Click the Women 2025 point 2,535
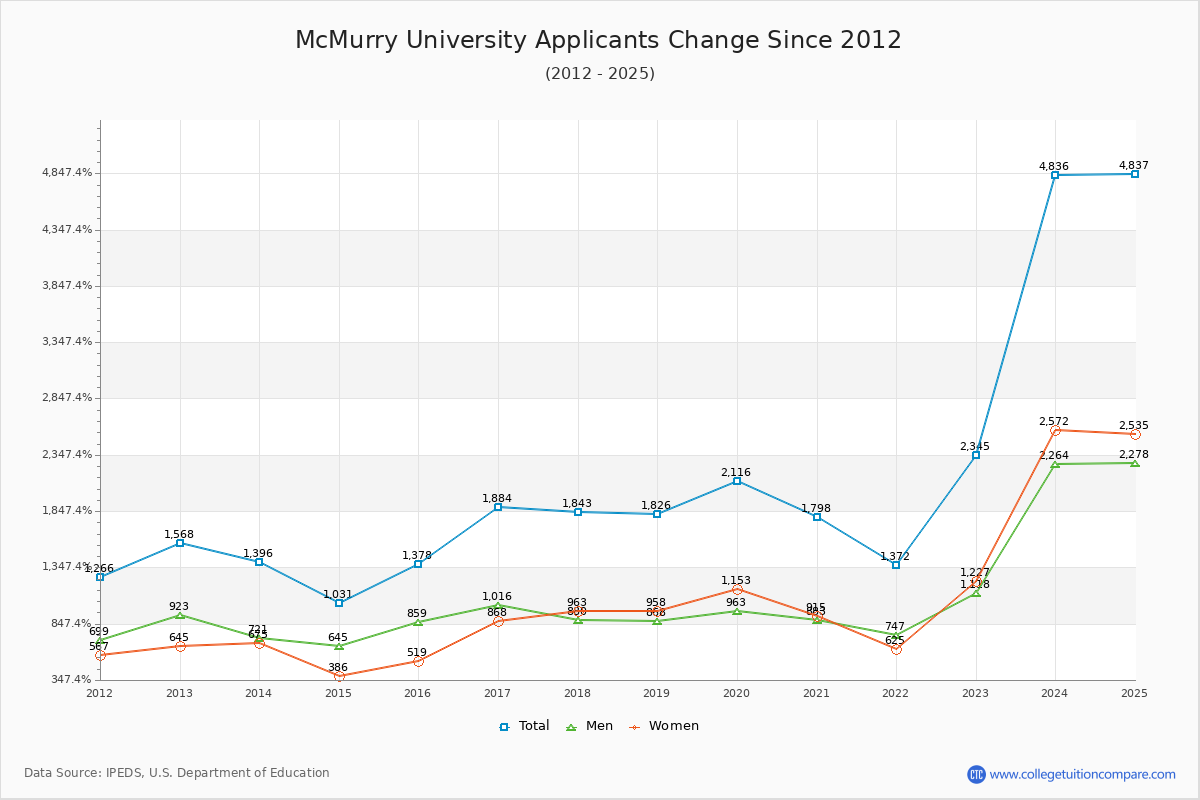1200x800 pixels. point(1135,434)
